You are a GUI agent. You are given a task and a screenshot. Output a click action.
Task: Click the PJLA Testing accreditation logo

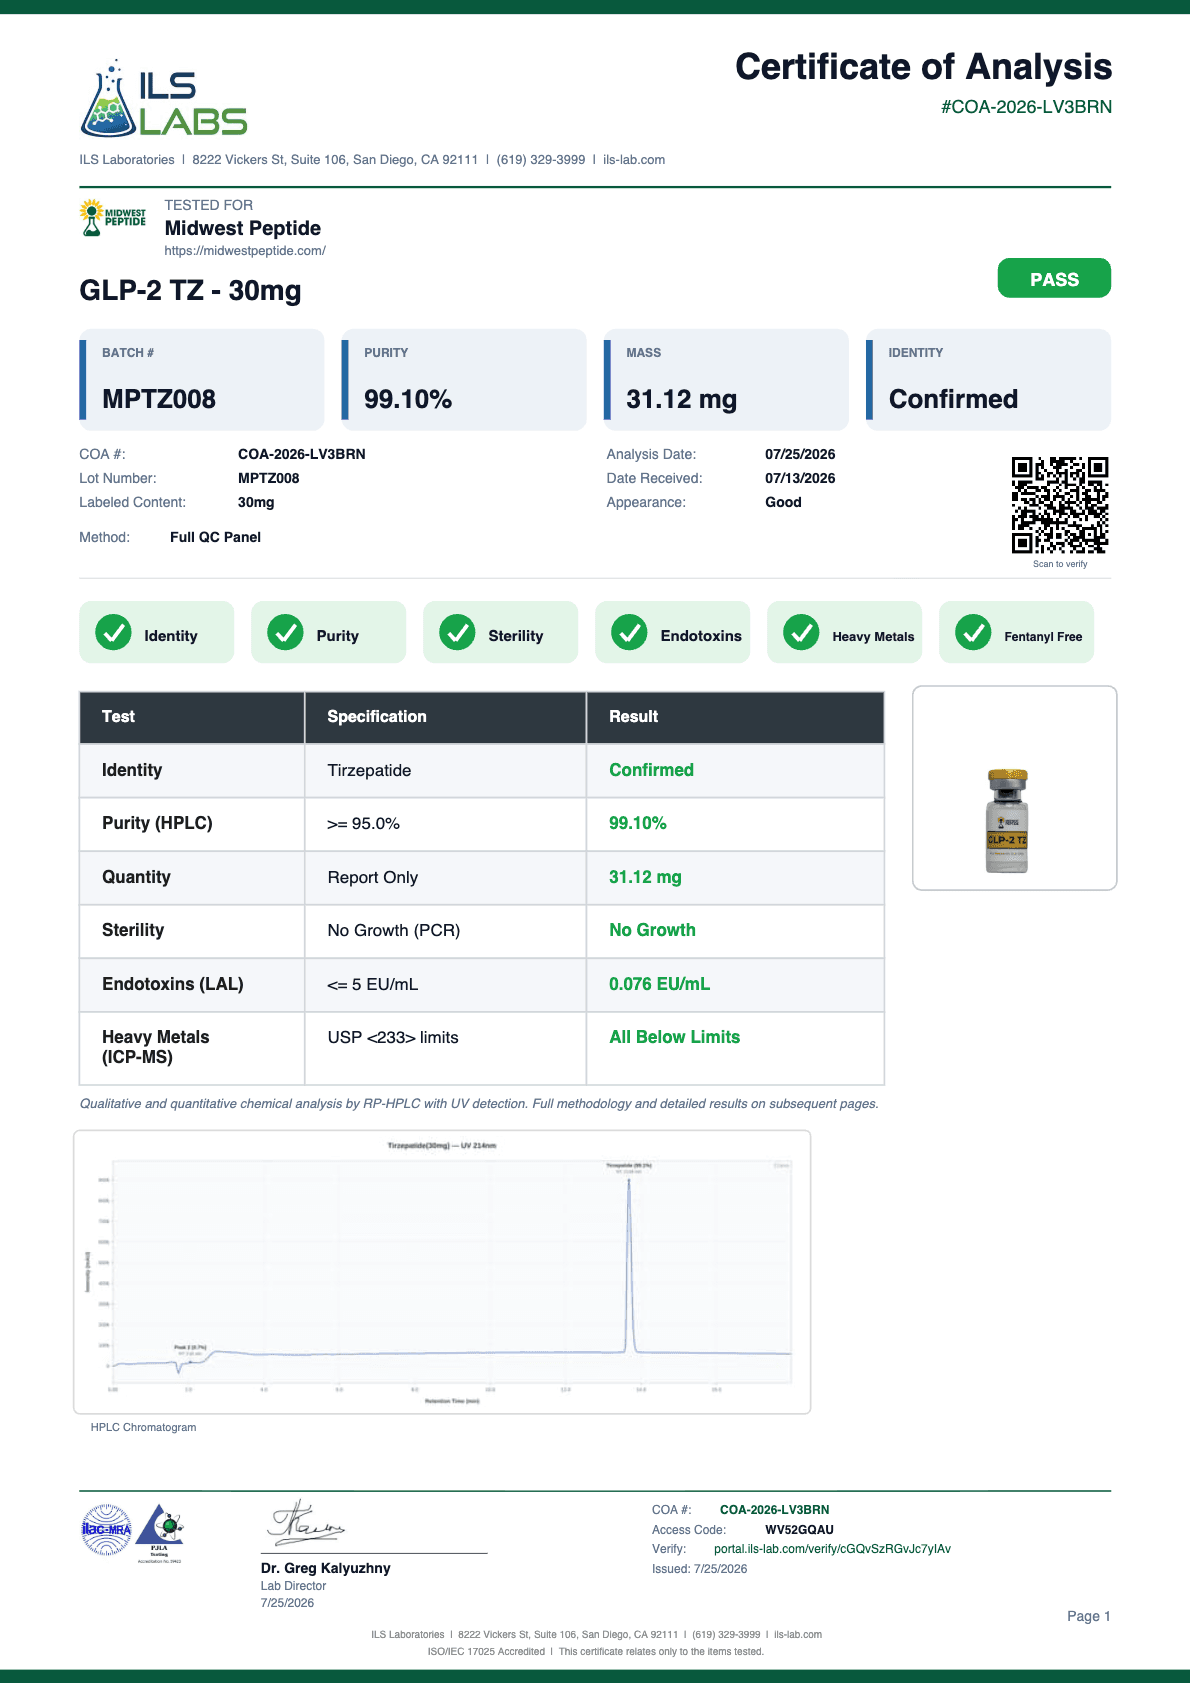(x=160, y=1532)
